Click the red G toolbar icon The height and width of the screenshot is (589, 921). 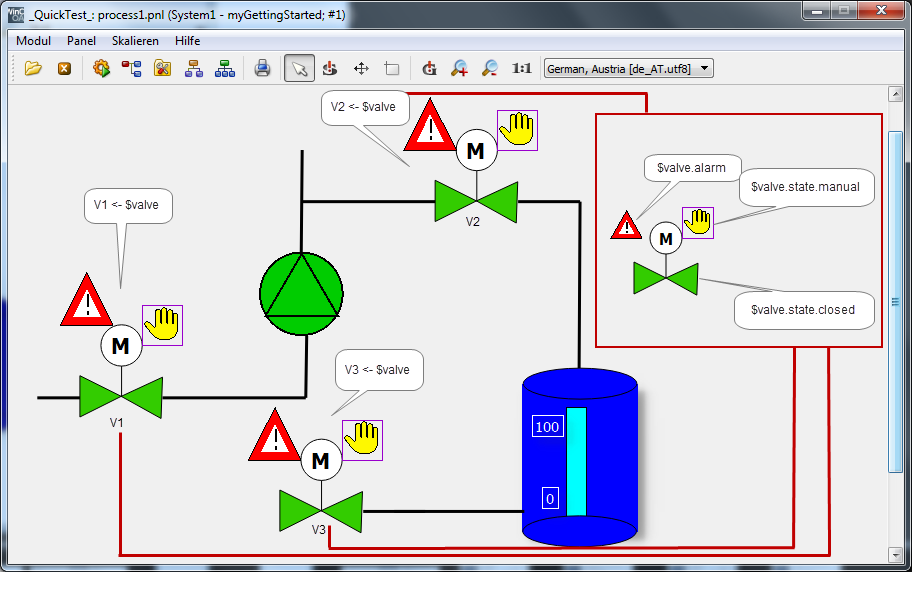(x=429, y=69)
